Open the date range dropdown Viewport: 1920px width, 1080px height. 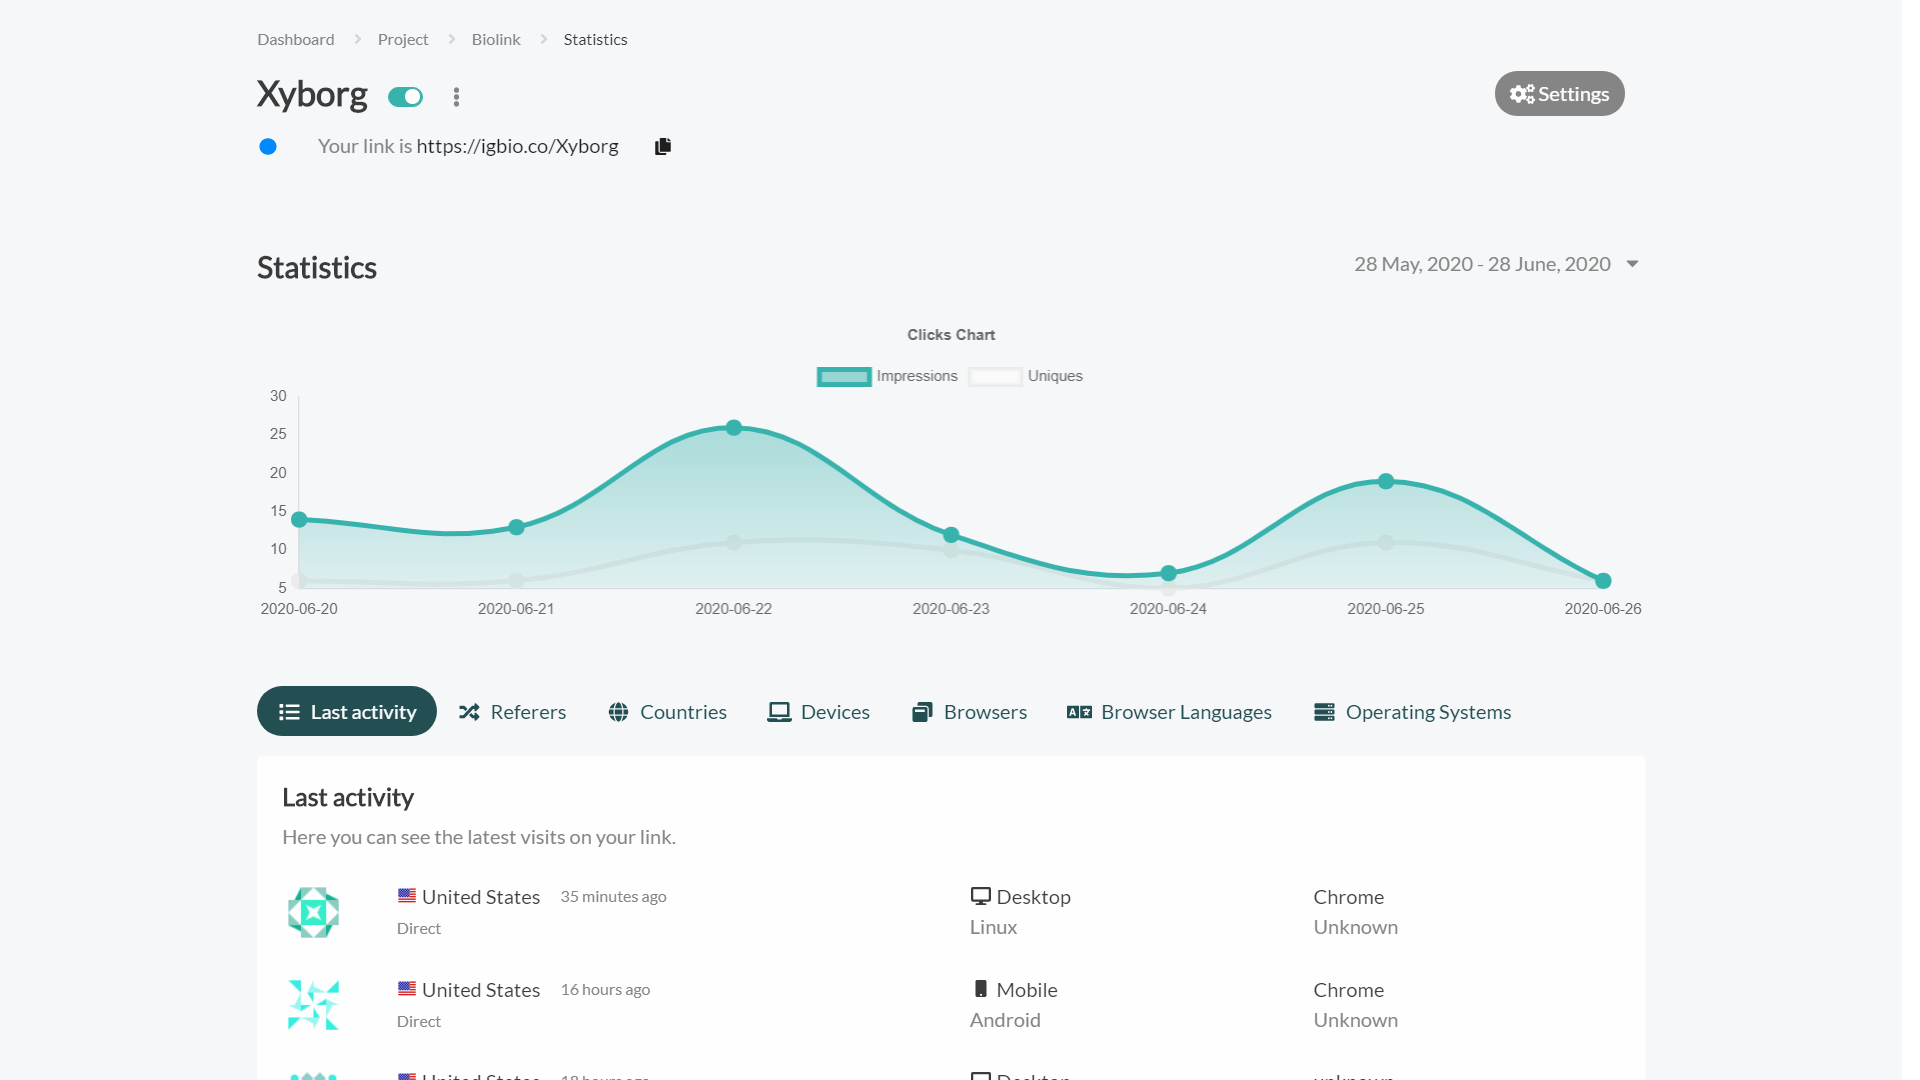[x=1482, y=264]
